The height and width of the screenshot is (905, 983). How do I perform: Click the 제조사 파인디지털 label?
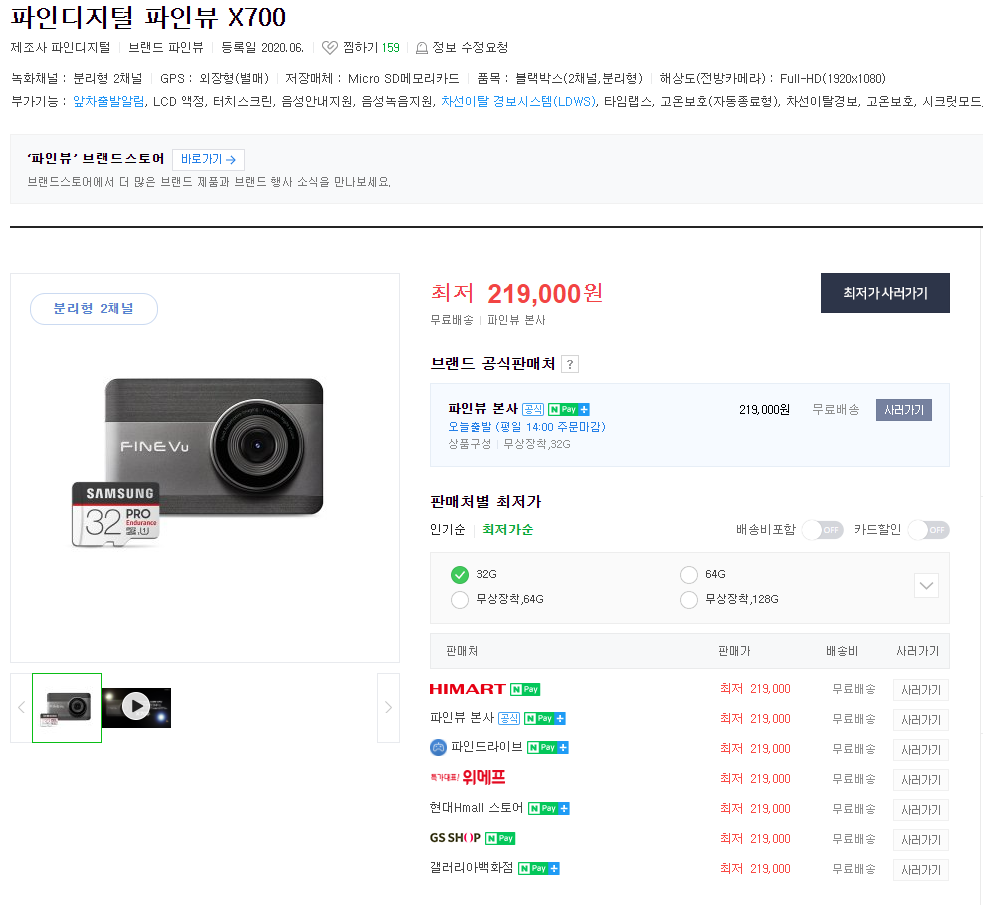coord(60,48)
